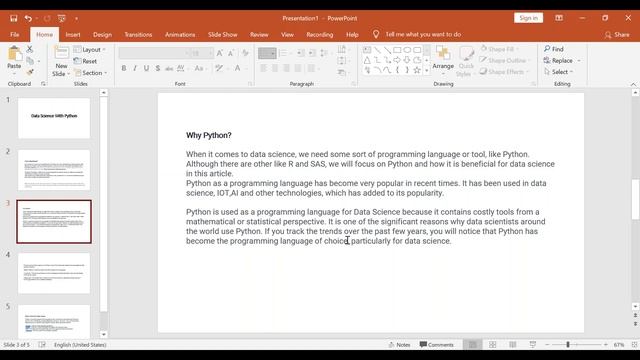Viewport: 640px width, 360px height.
Task: Select slide 1 thumbnail Data Science With Python
Action: (54, 118)
